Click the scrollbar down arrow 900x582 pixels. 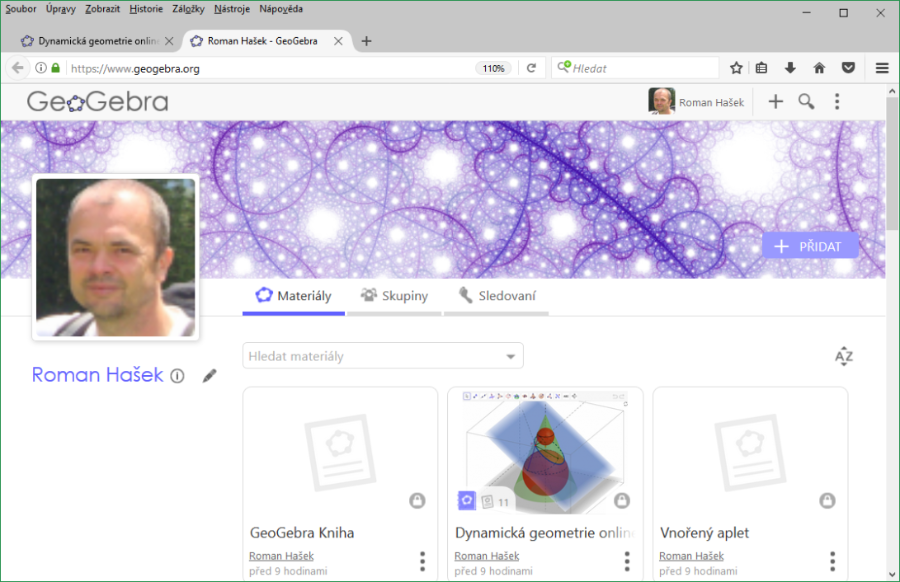[x=891, y=574]
